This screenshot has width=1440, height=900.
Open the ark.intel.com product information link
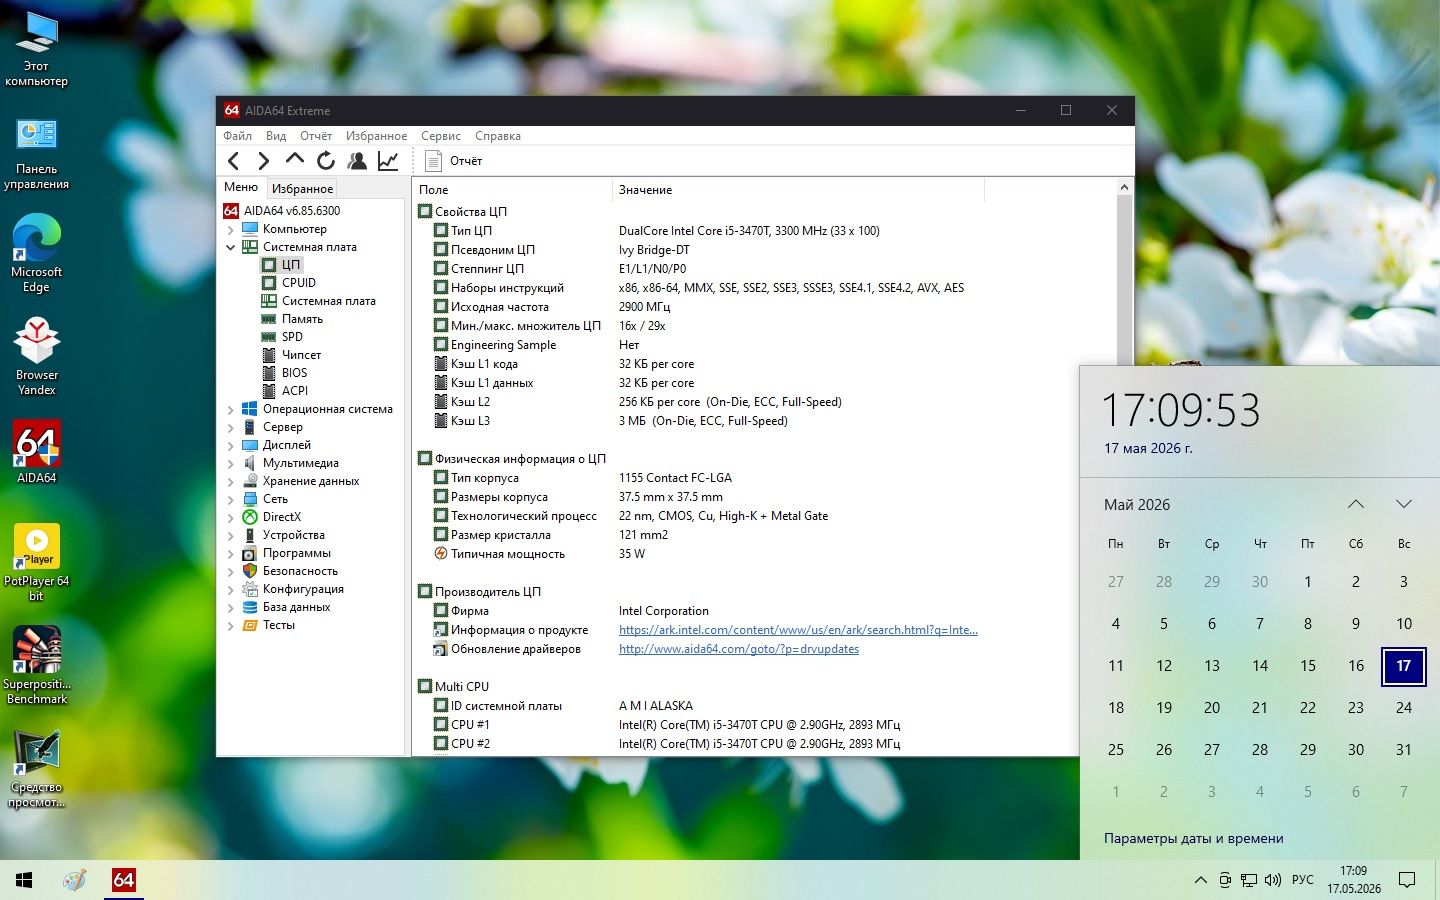point(798,630)
